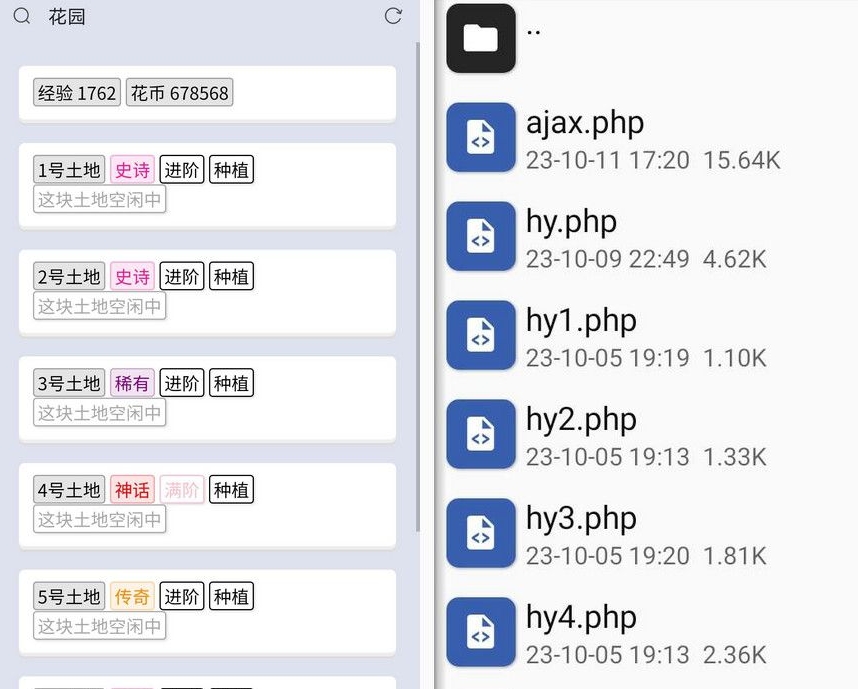Click 进阶 for 3号土地
Image resolution: width=858 pixels, height=689 pixels.
tap(182, 383)
